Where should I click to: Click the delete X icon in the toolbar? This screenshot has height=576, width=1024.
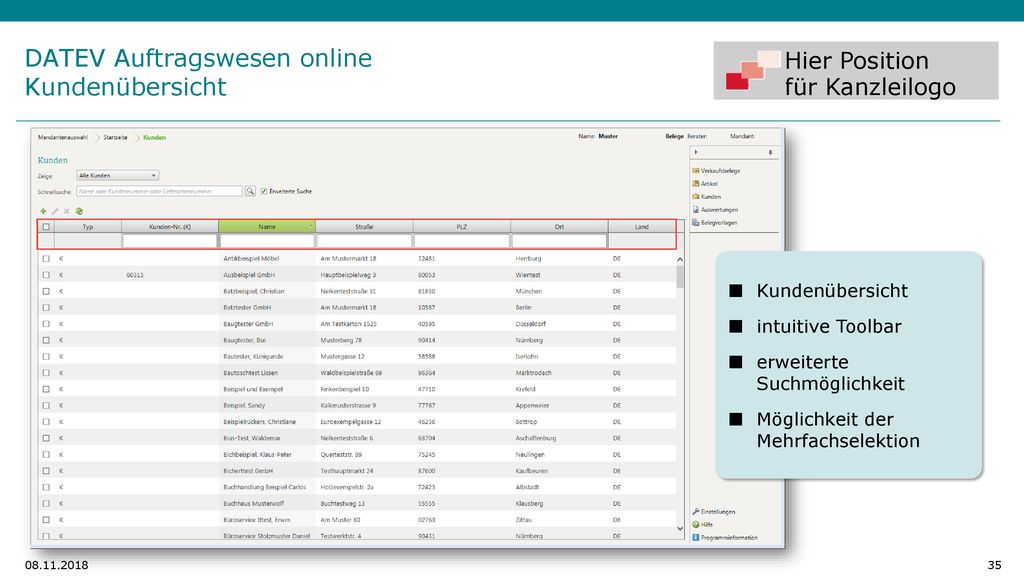coord(67,211)
